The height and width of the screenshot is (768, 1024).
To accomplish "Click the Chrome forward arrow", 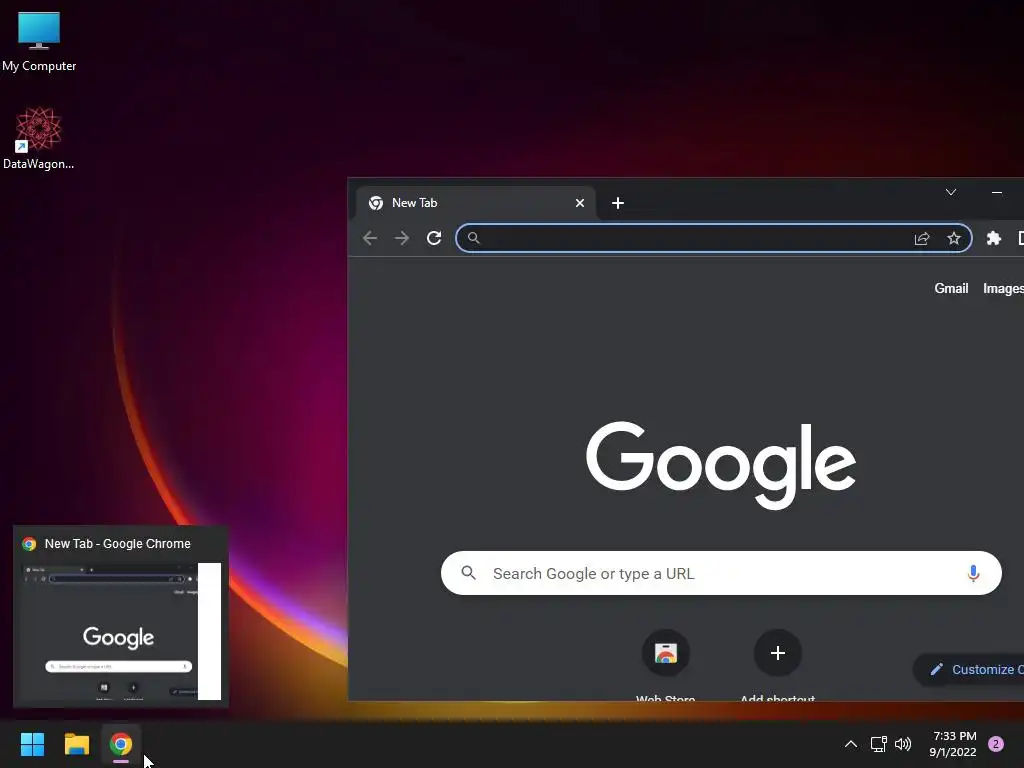I will (x=402, y=238).
